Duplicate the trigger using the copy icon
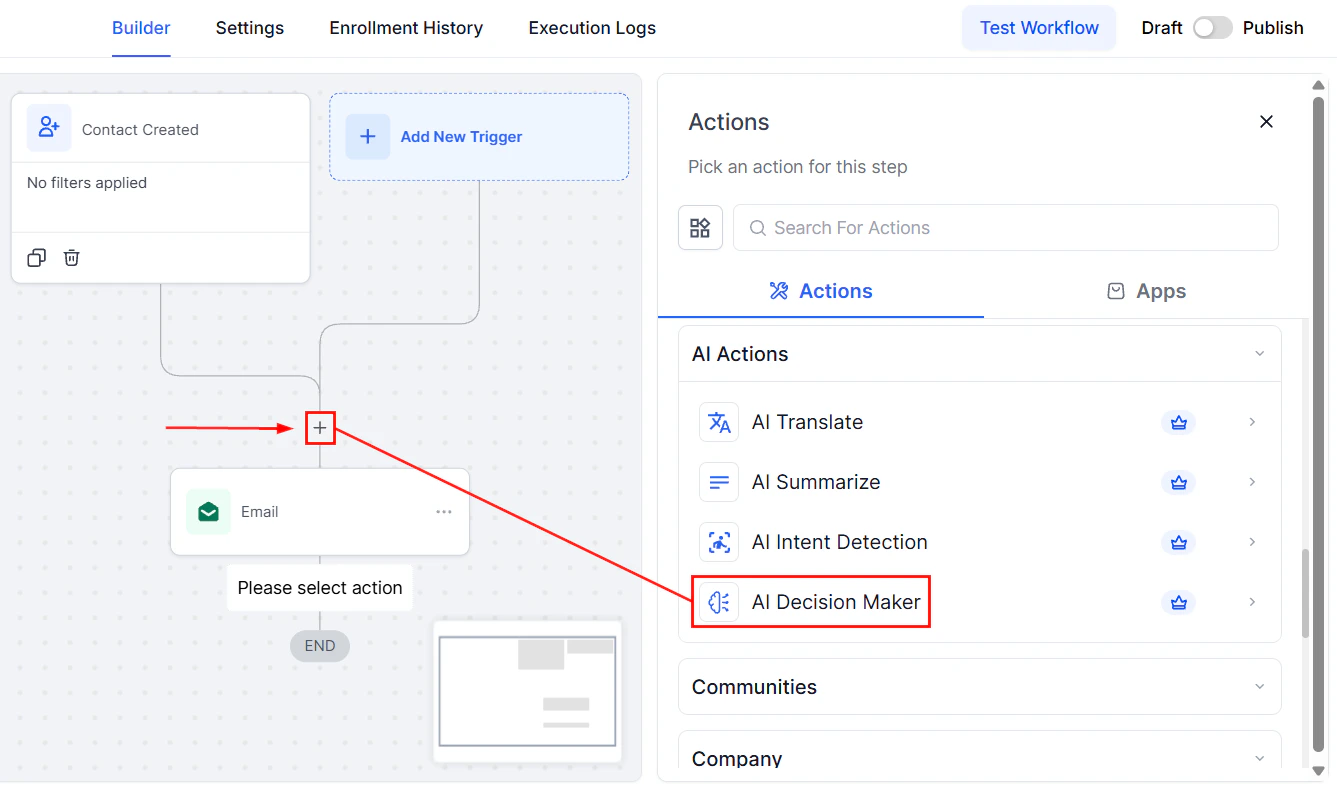The image size is (1337, 791). click(36, 257)
